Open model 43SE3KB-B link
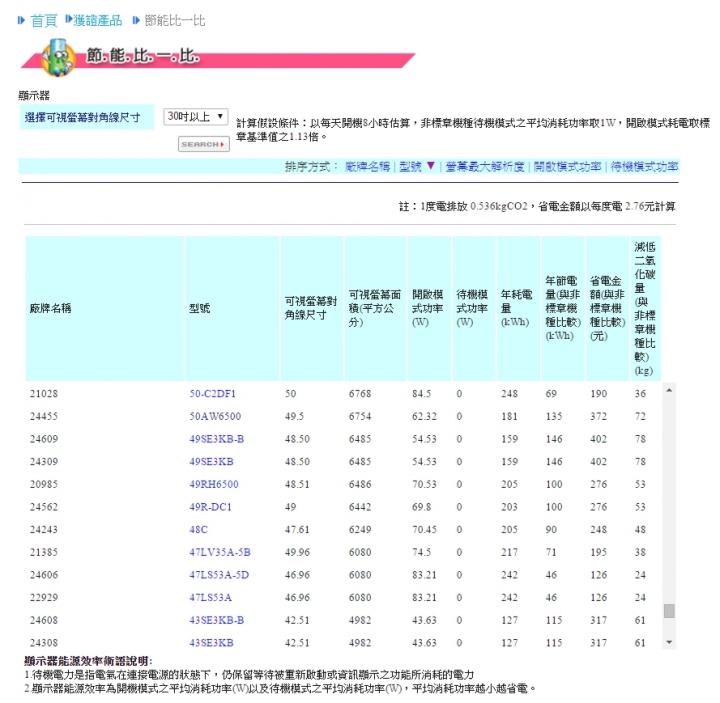This screenshot has width=720, height=703. click(x=216, y=620)
